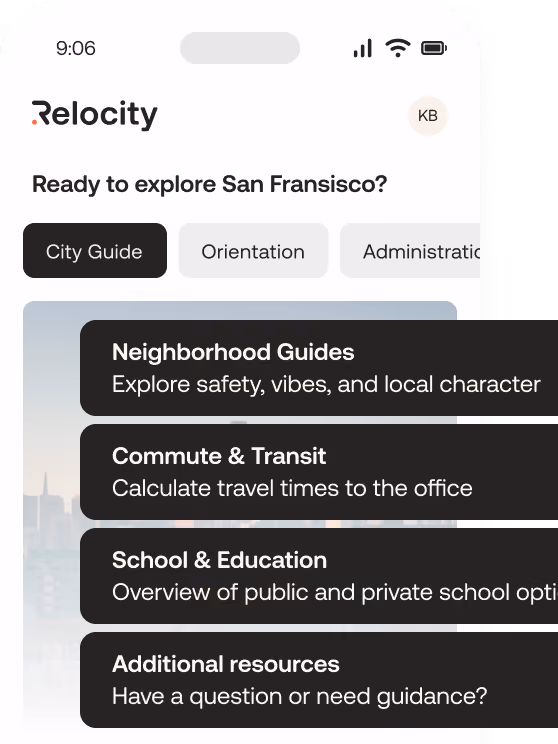
Task: Tap the Relocity logo
Action: click(x=94, y=115)
